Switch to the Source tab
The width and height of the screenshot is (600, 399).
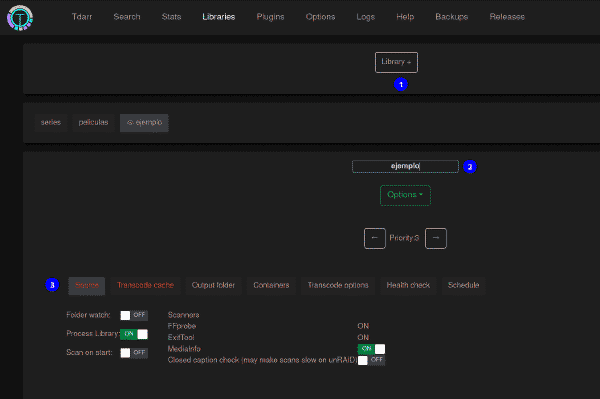tap(86, 285)
